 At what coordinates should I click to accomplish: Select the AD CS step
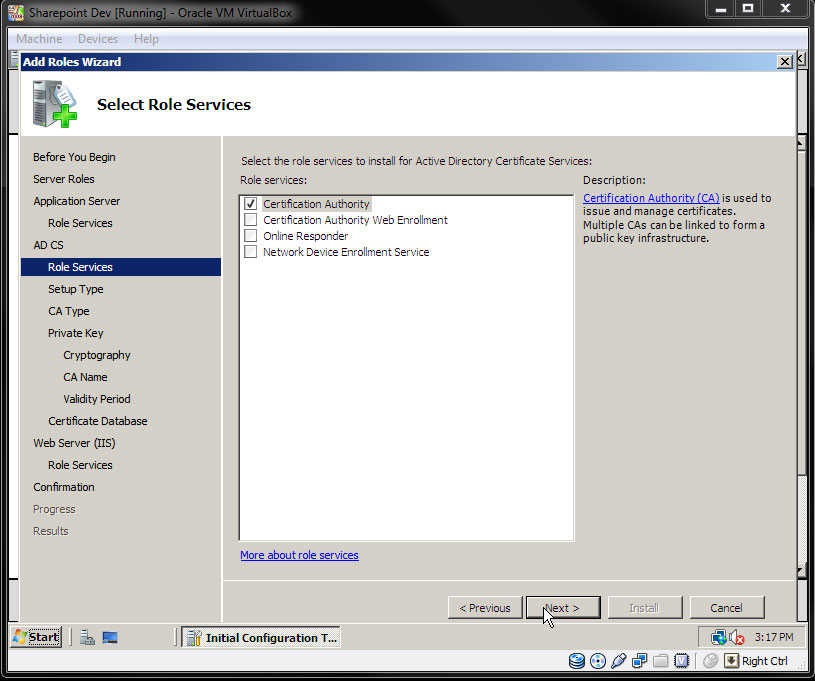[x=48, y=245]
